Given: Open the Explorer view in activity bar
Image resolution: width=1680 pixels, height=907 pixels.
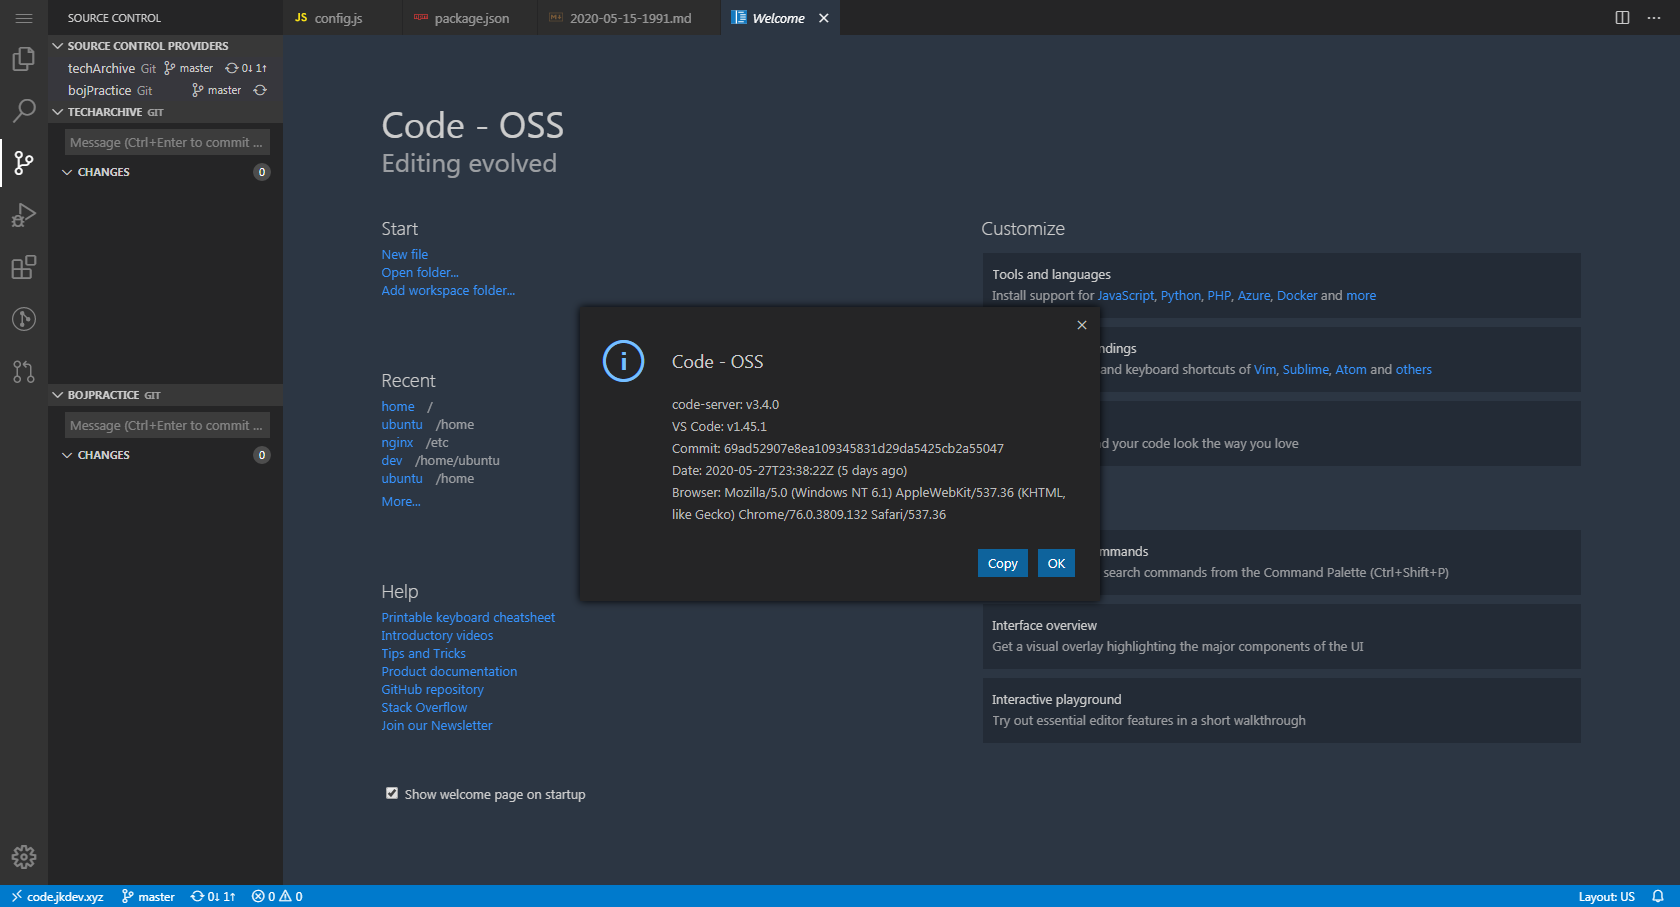Looking at the screenshot, I should [23, 60].
